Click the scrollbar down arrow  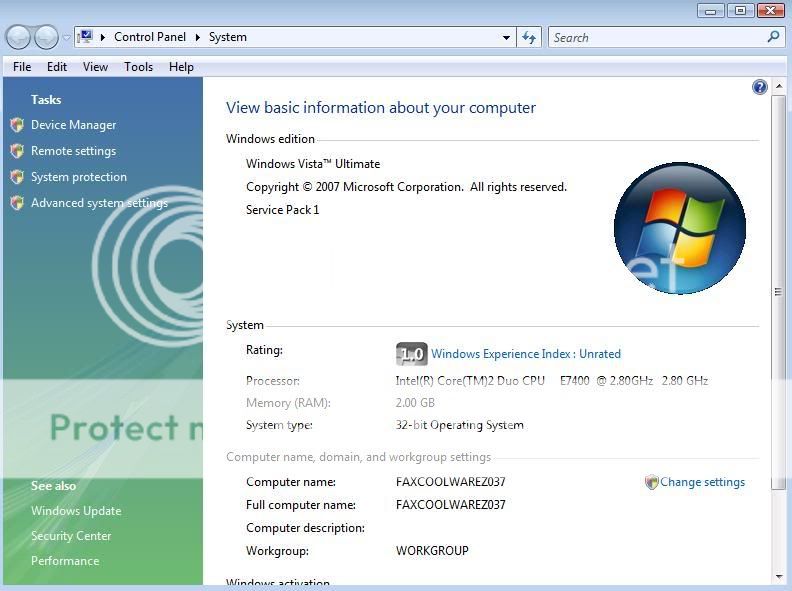pos(779,576)
